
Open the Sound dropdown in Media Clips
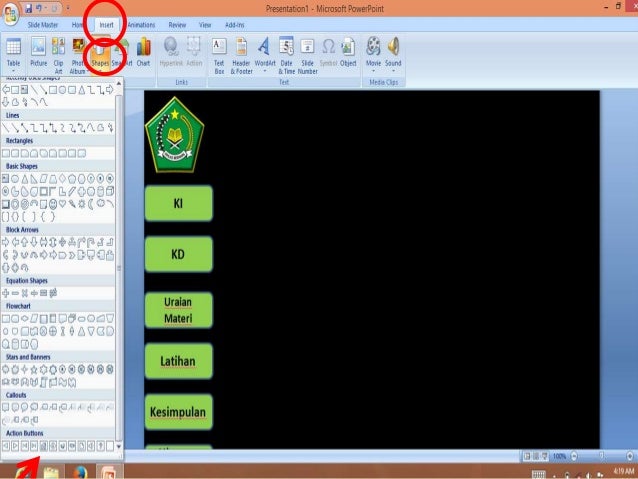pos(393,55)
